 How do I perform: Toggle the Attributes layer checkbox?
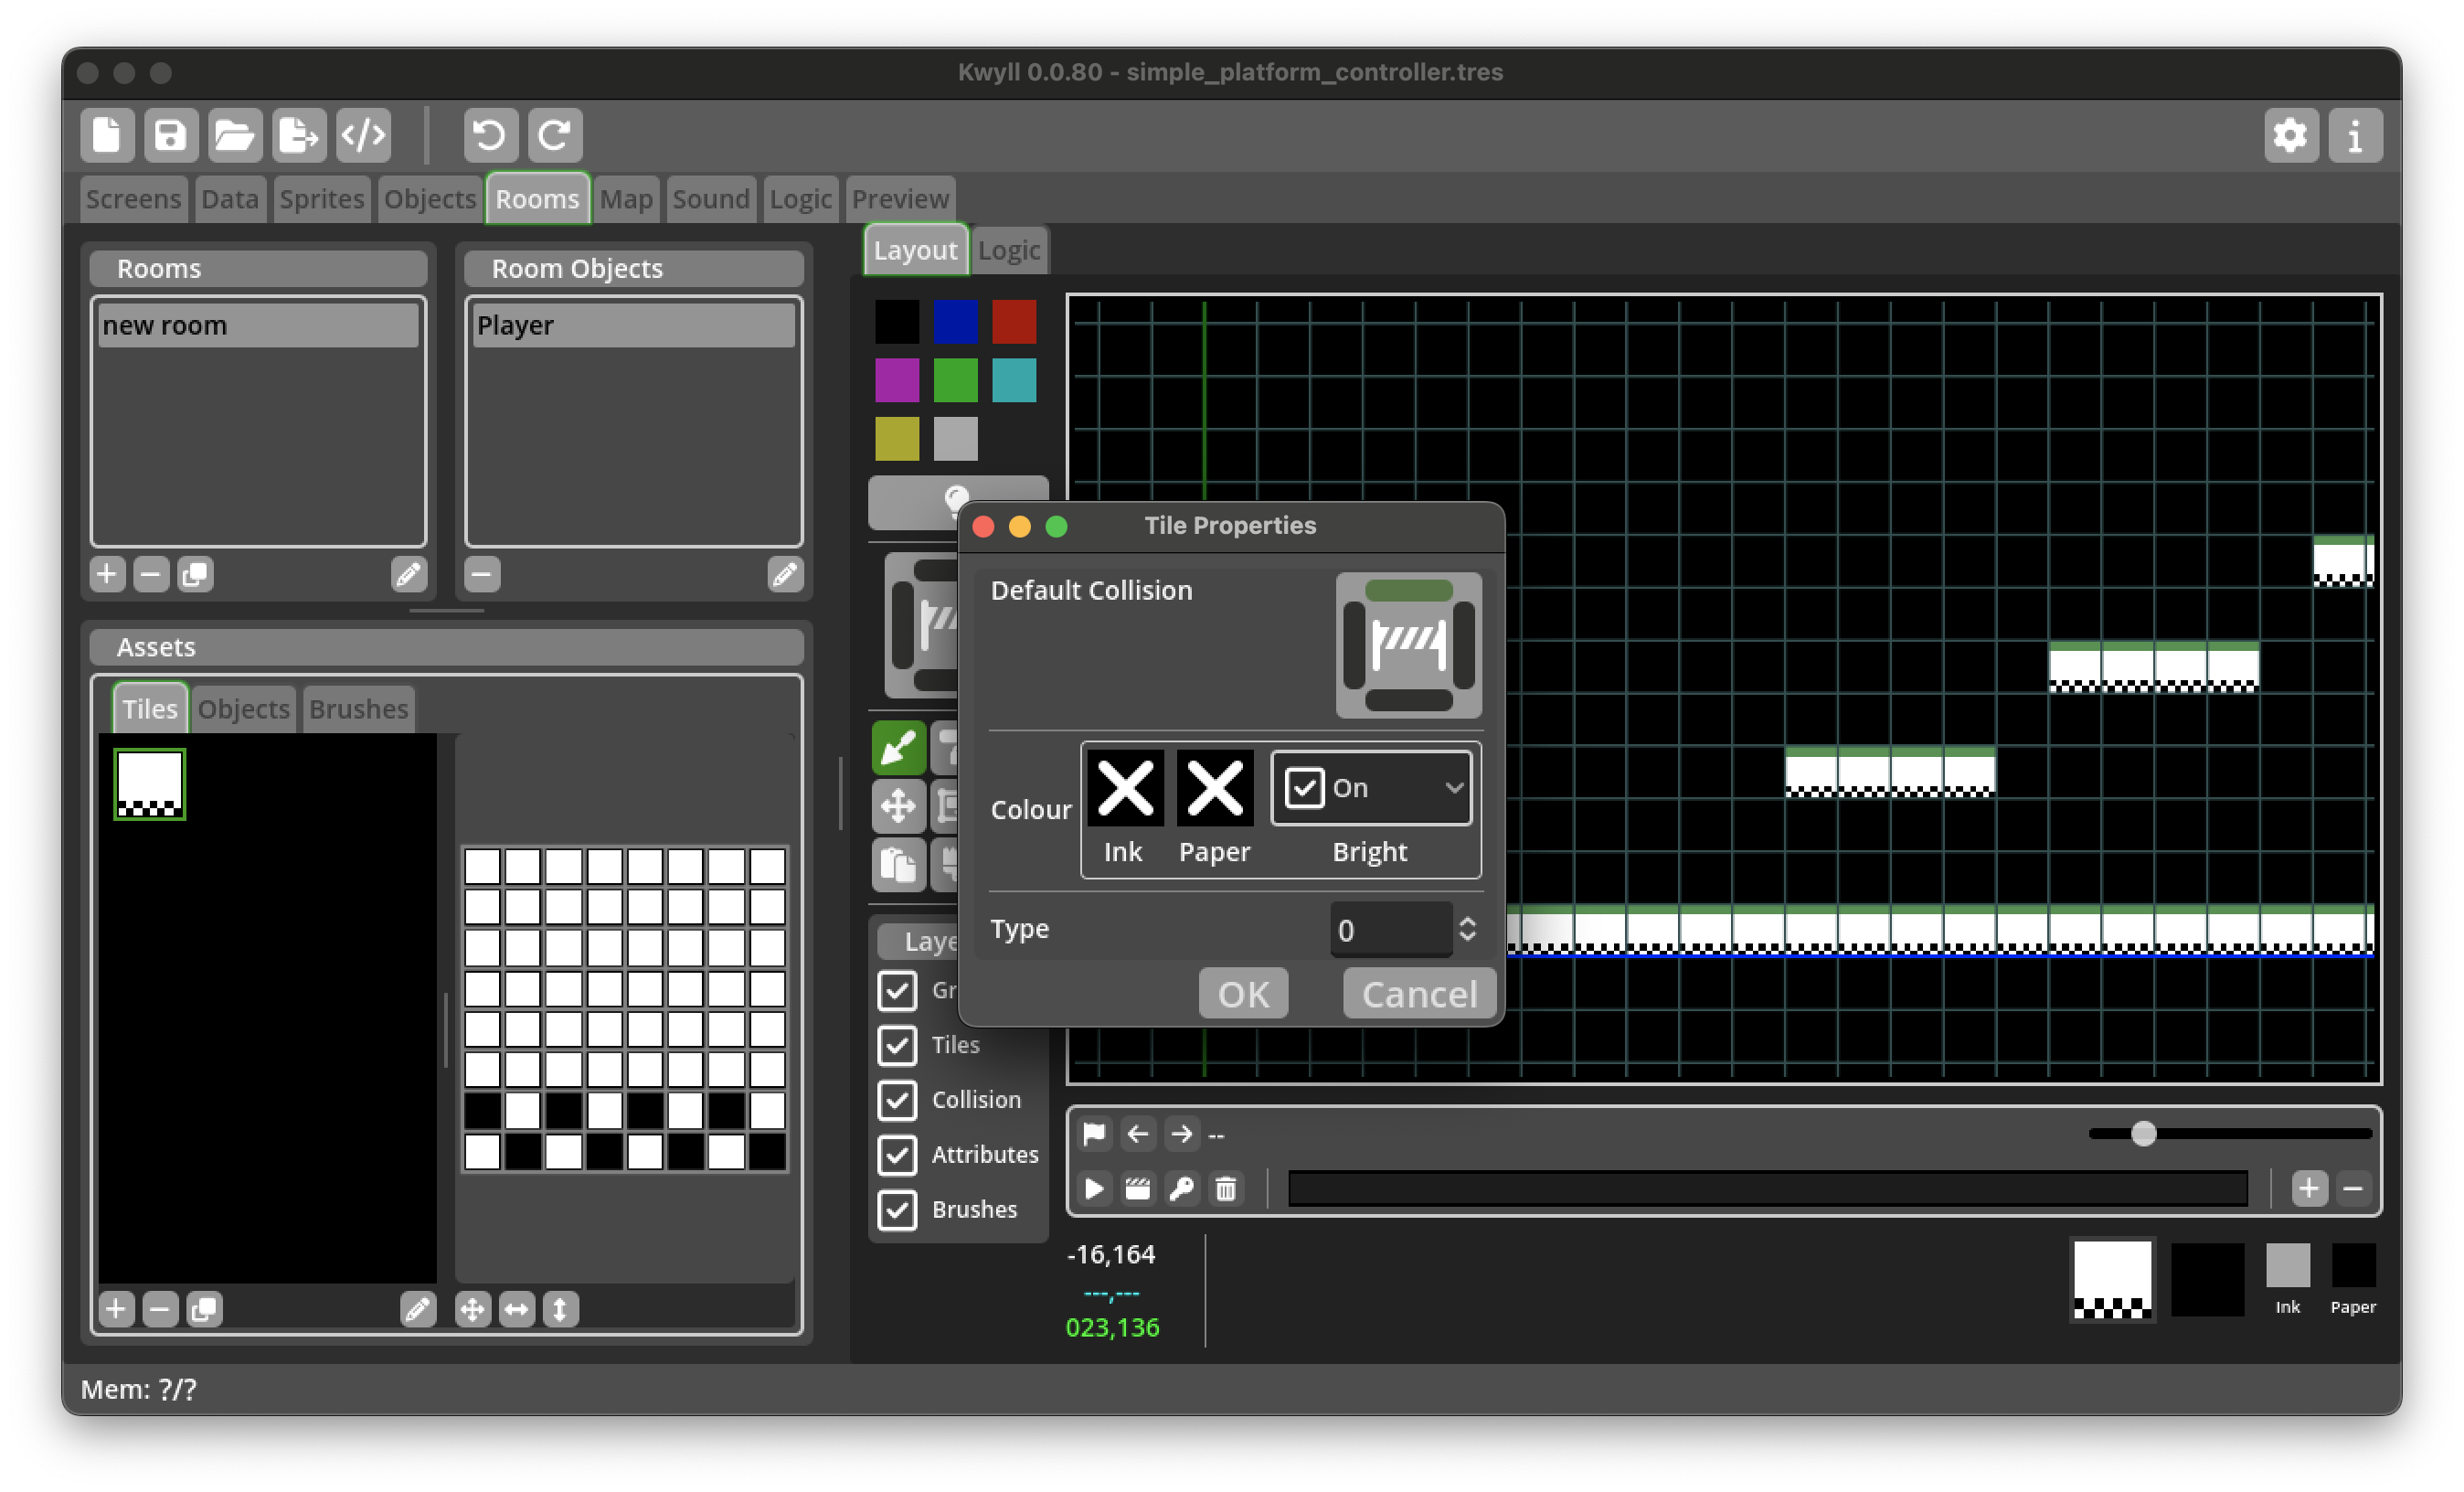897,1154
